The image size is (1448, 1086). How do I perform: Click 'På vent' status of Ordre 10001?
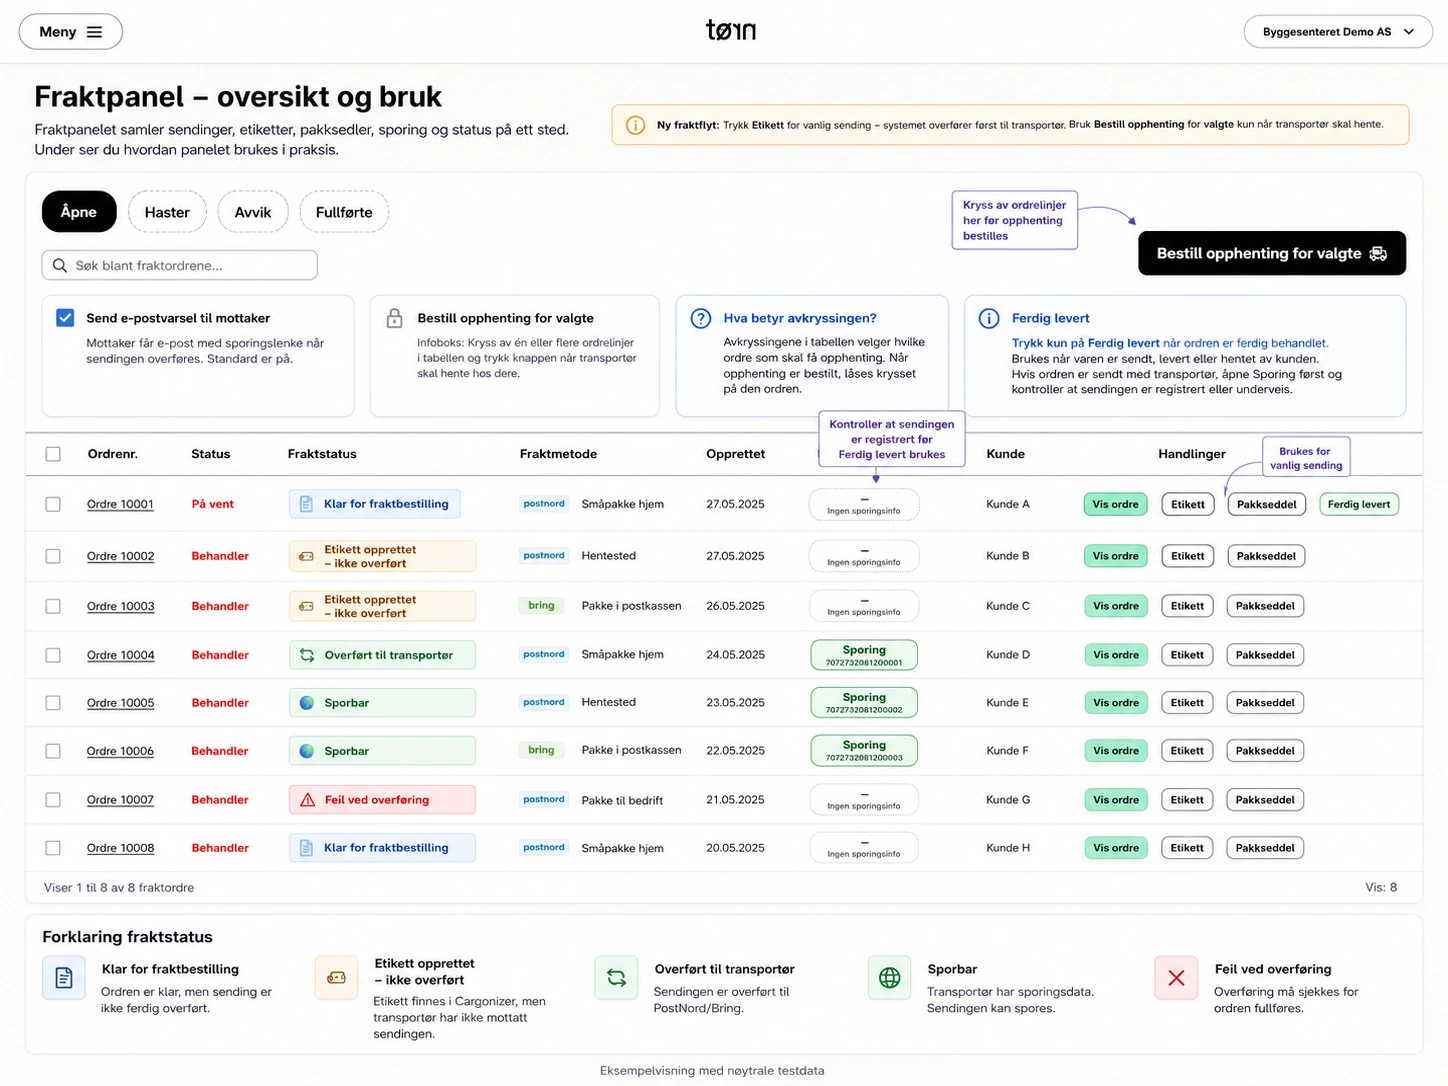pos(213,504)
